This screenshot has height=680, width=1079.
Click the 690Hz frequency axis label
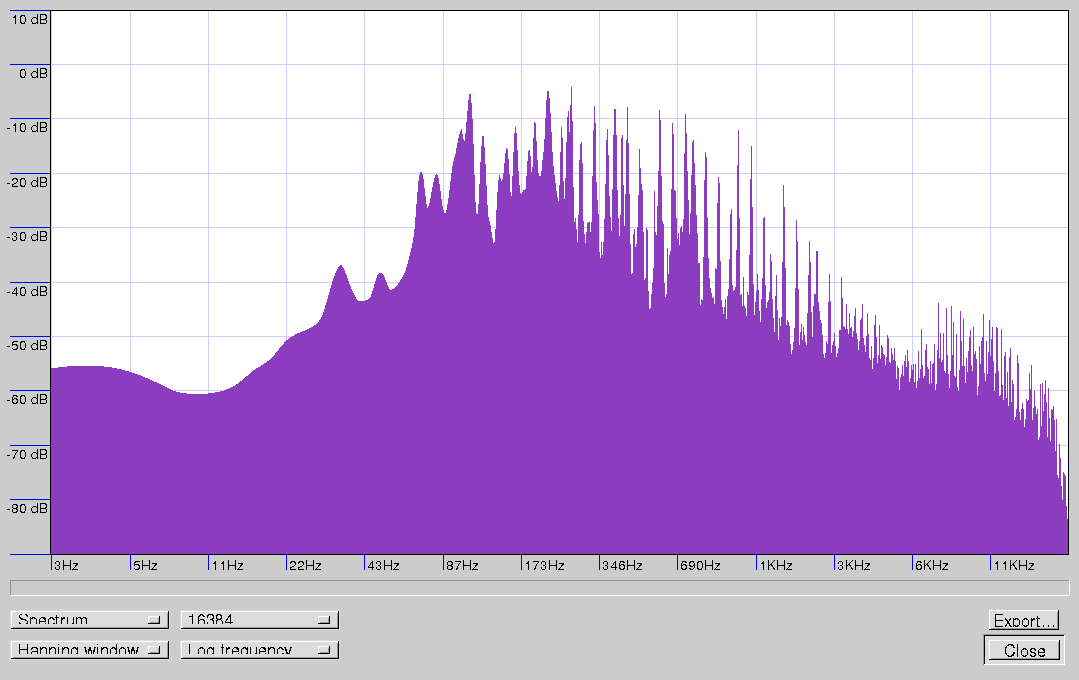coord(700,566)
